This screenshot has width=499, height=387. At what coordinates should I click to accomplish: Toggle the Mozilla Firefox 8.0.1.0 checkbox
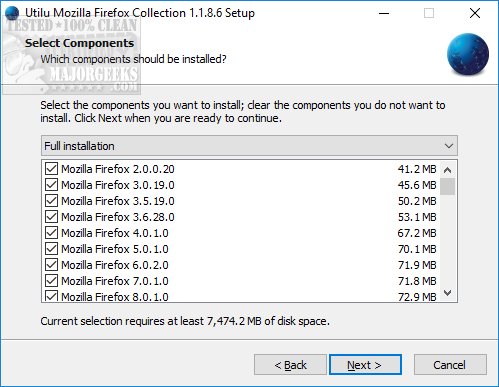[51, 296]
